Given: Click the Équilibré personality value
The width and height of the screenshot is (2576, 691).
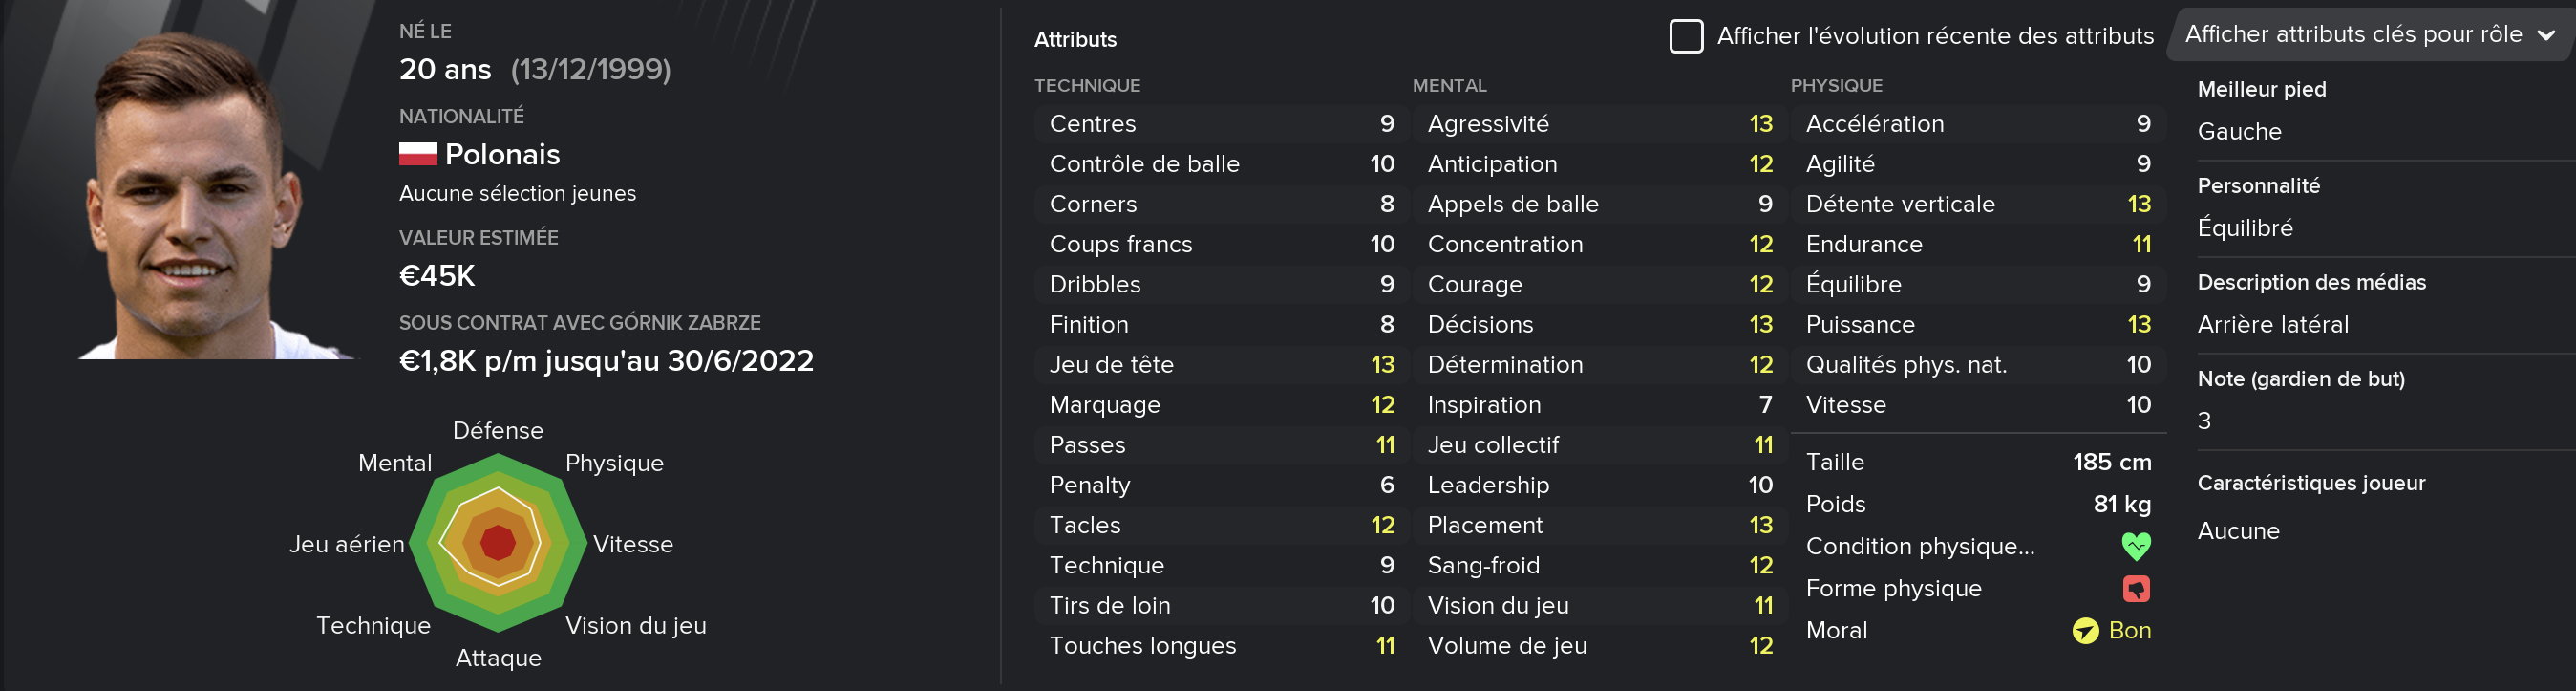Looking at the screenshot, I should pos(2245,228).
